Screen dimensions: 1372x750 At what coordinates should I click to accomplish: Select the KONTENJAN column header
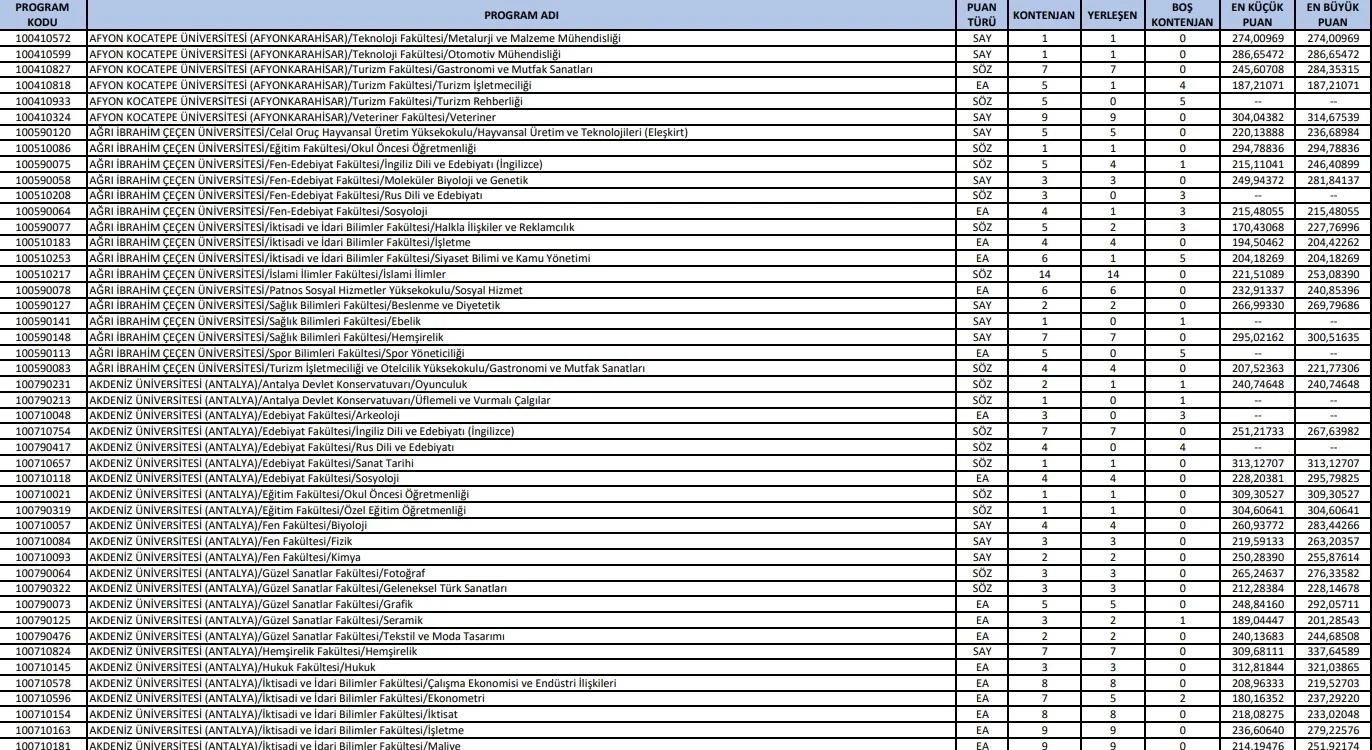(1043, 15)
